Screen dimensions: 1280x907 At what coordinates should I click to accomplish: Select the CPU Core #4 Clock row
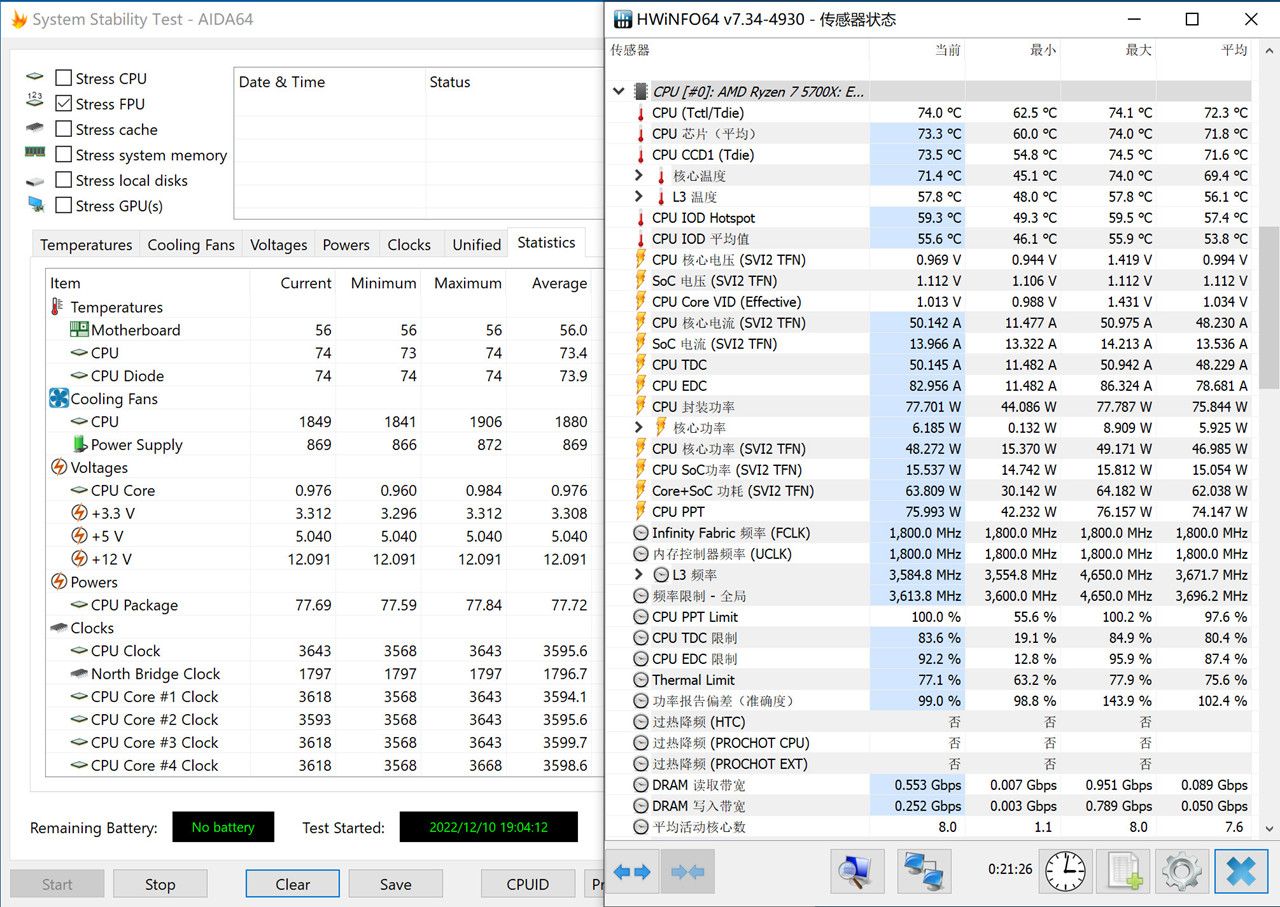click(x=320, y=766)
